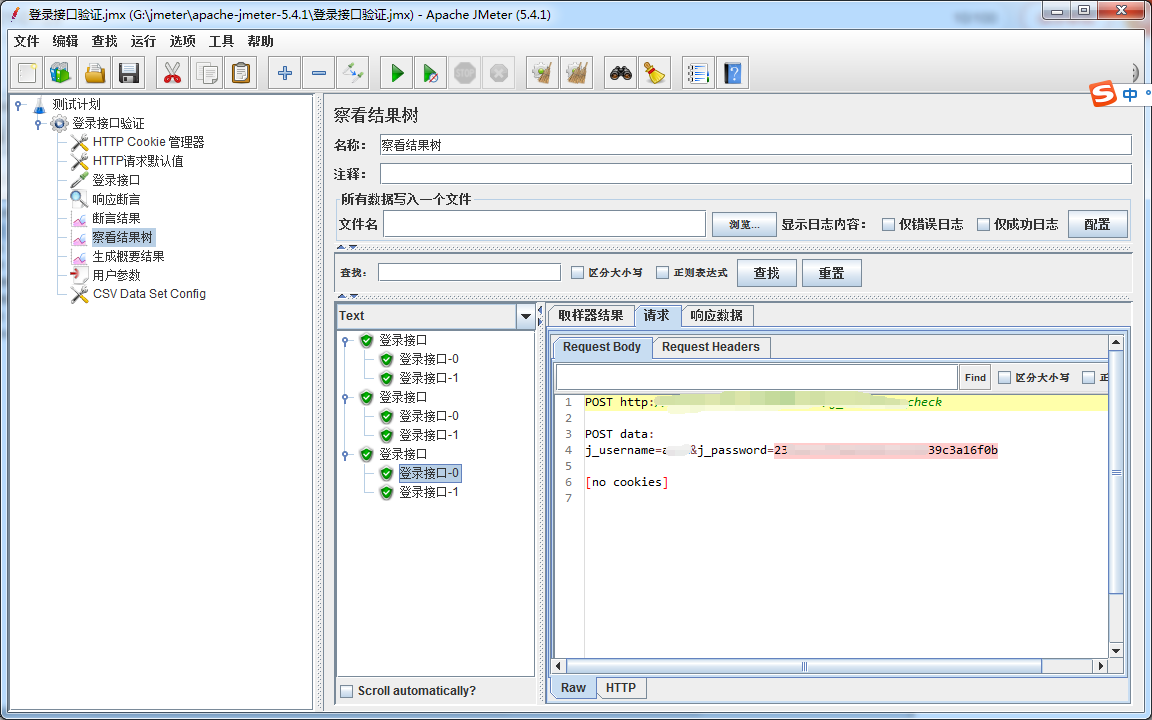Check 区分大小写 beside the Find button
This screenshot has width=1152, height=720.
[1004, 378]
